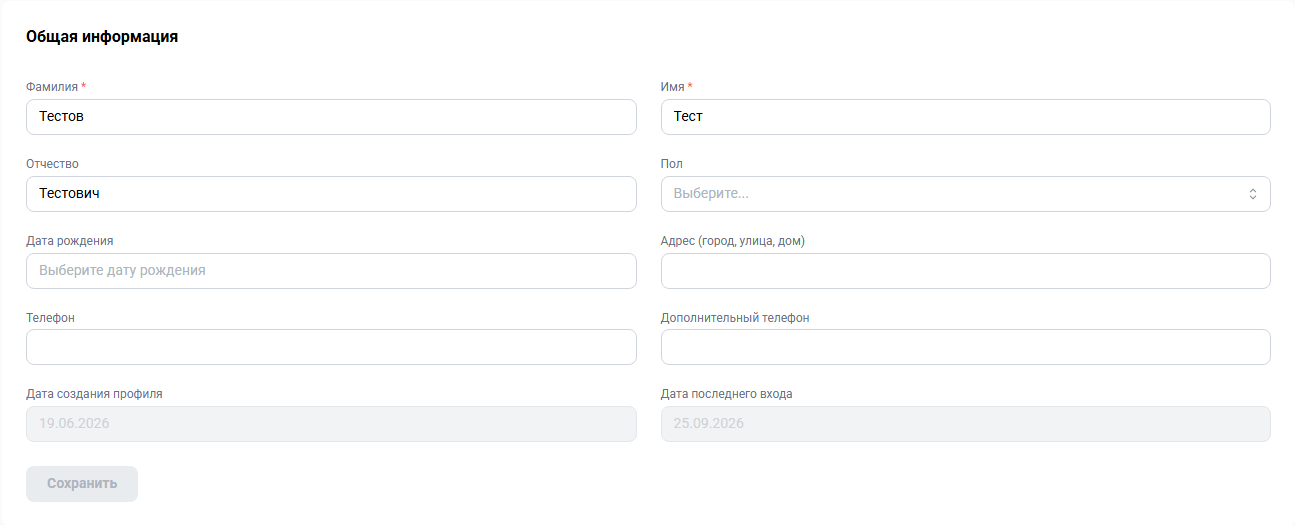Click the Сохранить button

tap(82, 484)
